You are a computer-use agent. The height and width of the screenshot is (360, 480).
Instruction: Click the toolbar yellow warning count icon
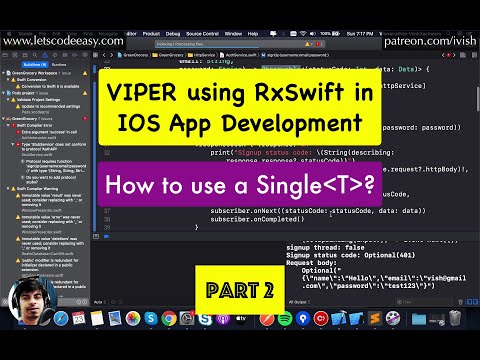click(x=308, y=44)
